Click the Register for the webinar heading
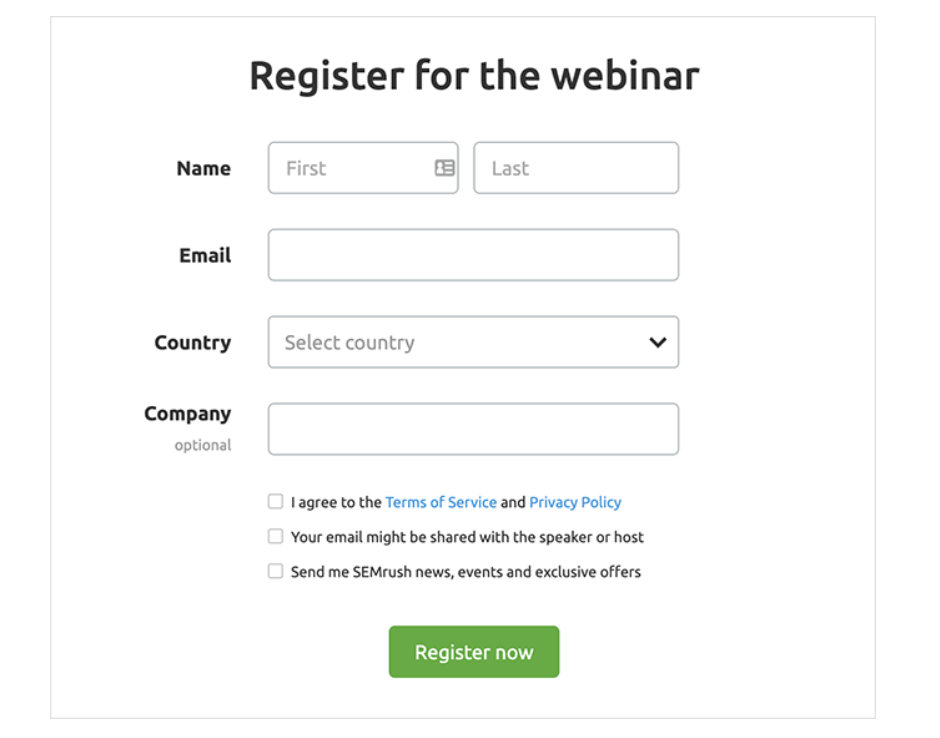Viewport: 940px width, 738px height. point(473,76)
